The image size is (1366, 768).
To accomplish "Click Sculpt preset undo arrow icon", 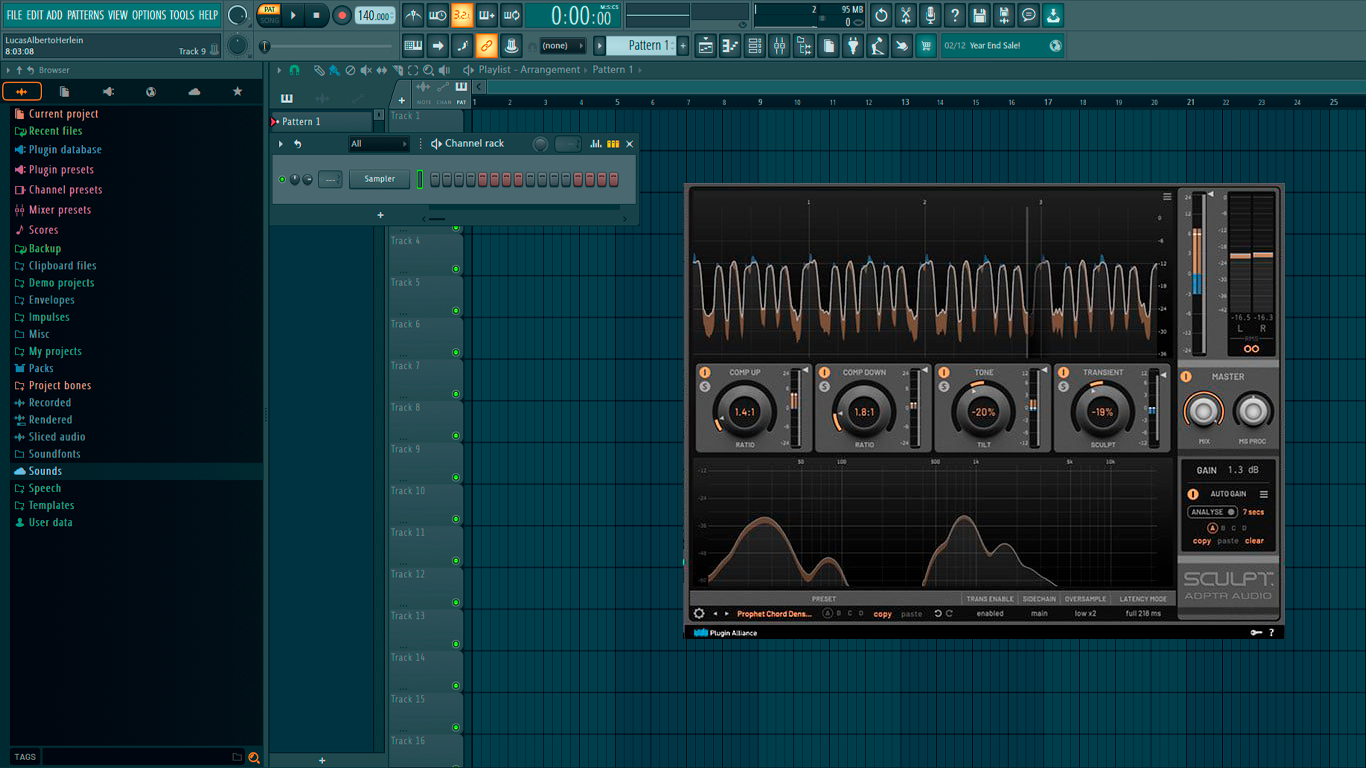I will [938, 614].
